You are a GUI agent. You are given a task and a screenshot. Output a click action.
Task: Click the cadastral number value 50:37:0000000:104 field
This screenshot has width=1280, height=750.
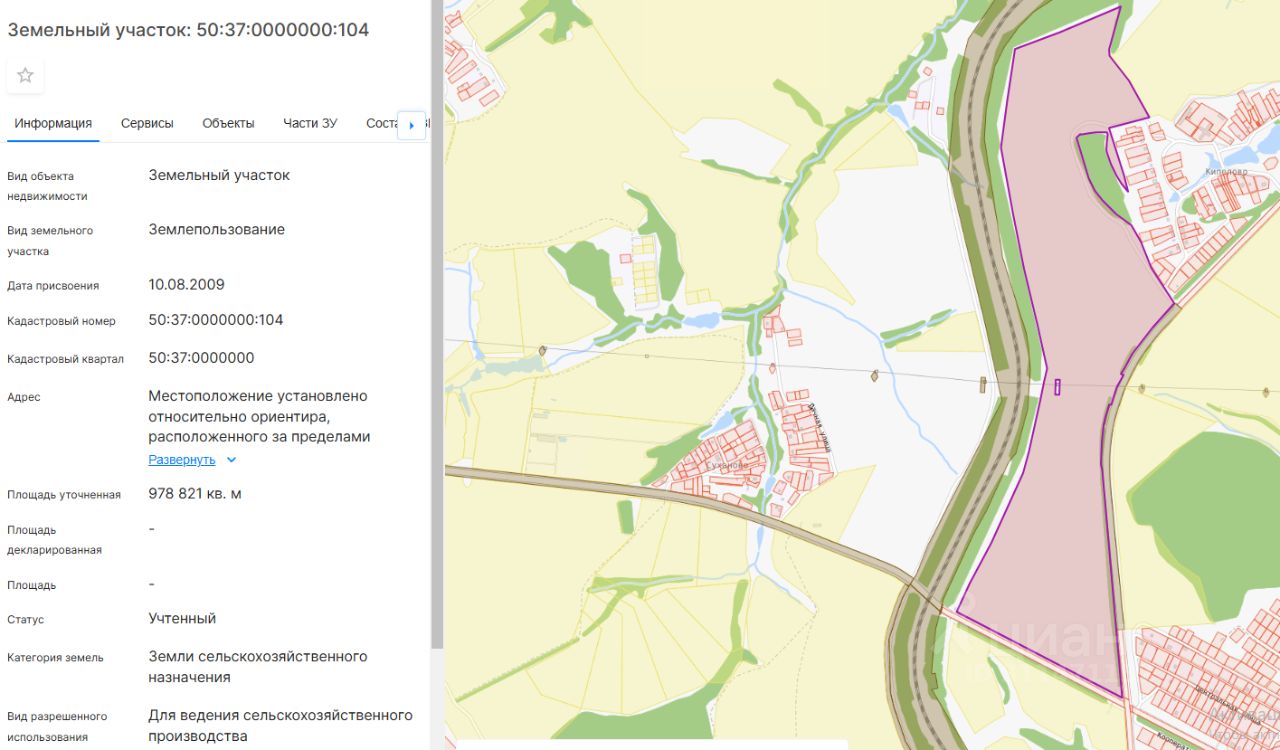216,320
